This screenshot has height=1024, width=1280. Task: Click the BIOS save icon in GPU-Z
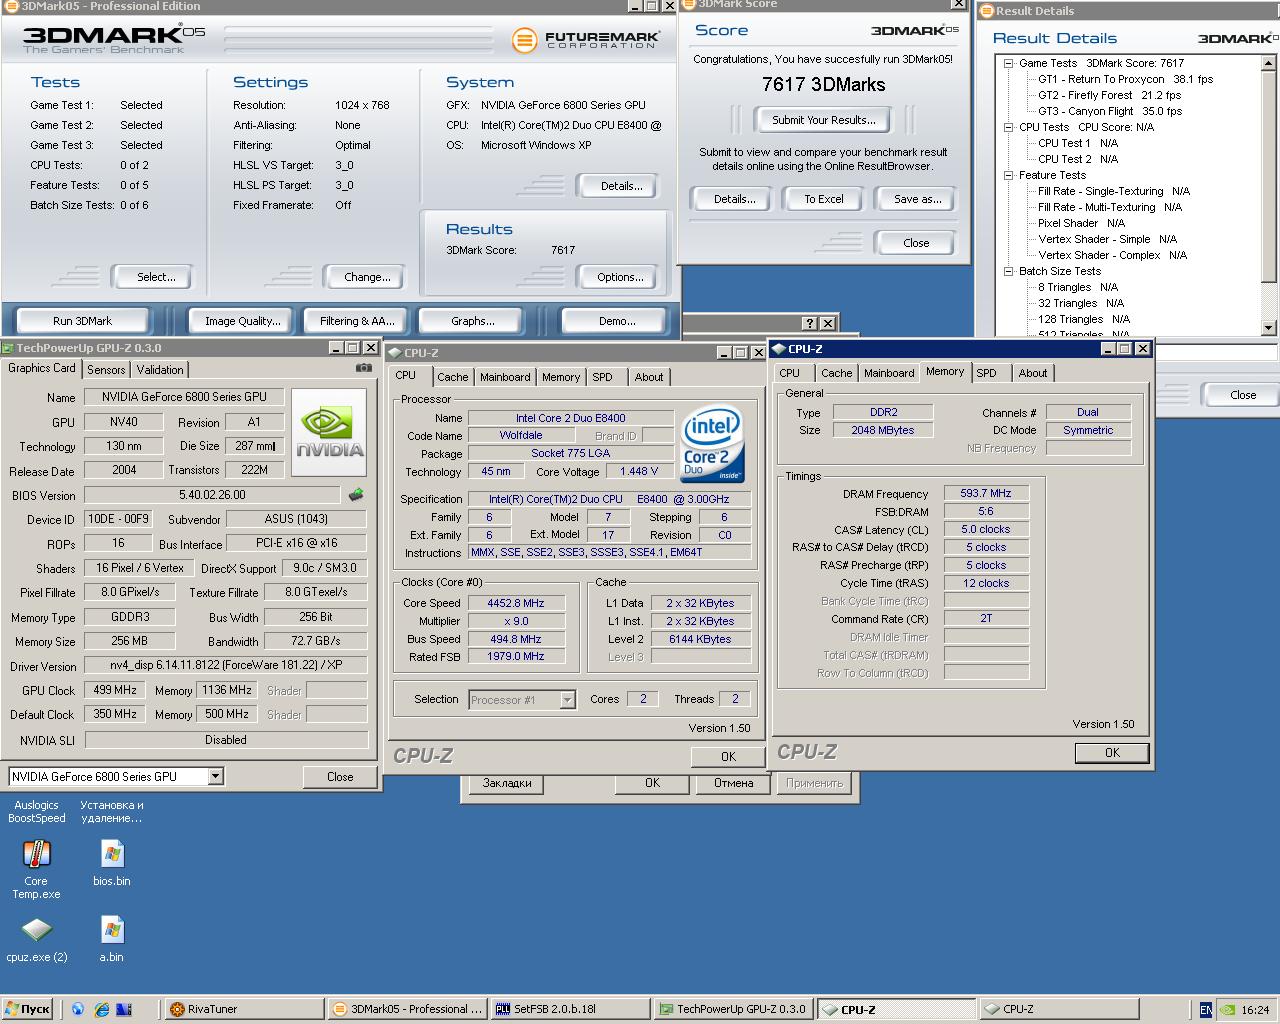point(356,495)
